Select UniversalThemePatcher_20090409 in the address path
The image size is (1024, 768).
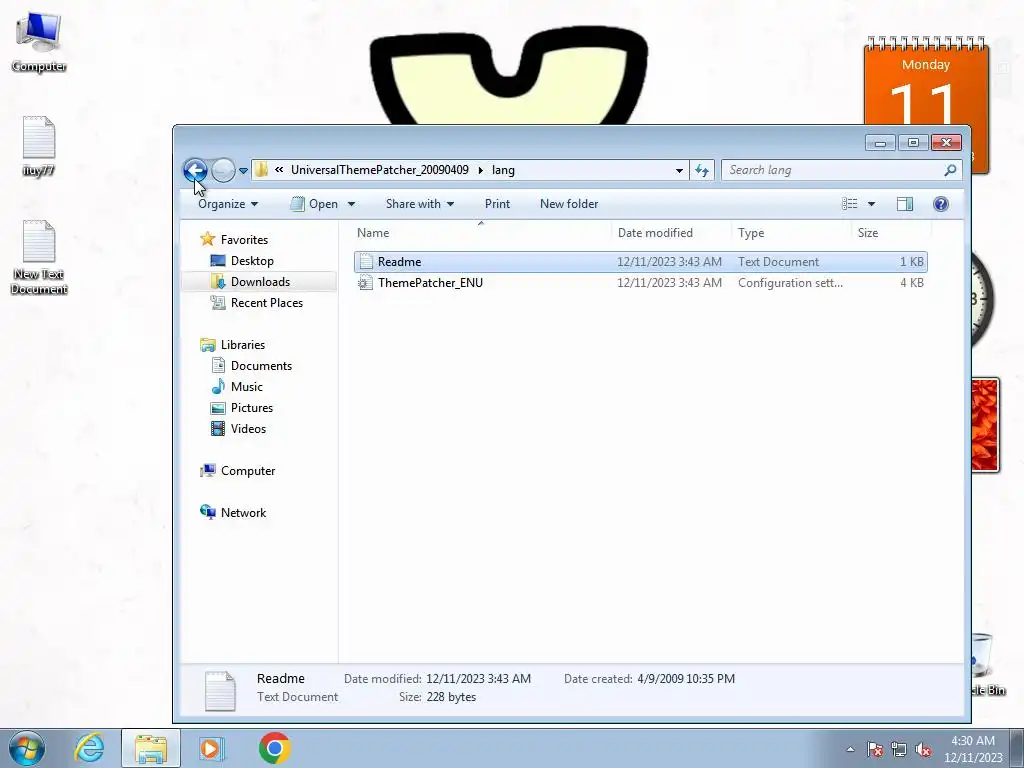(x=379, y=170)
